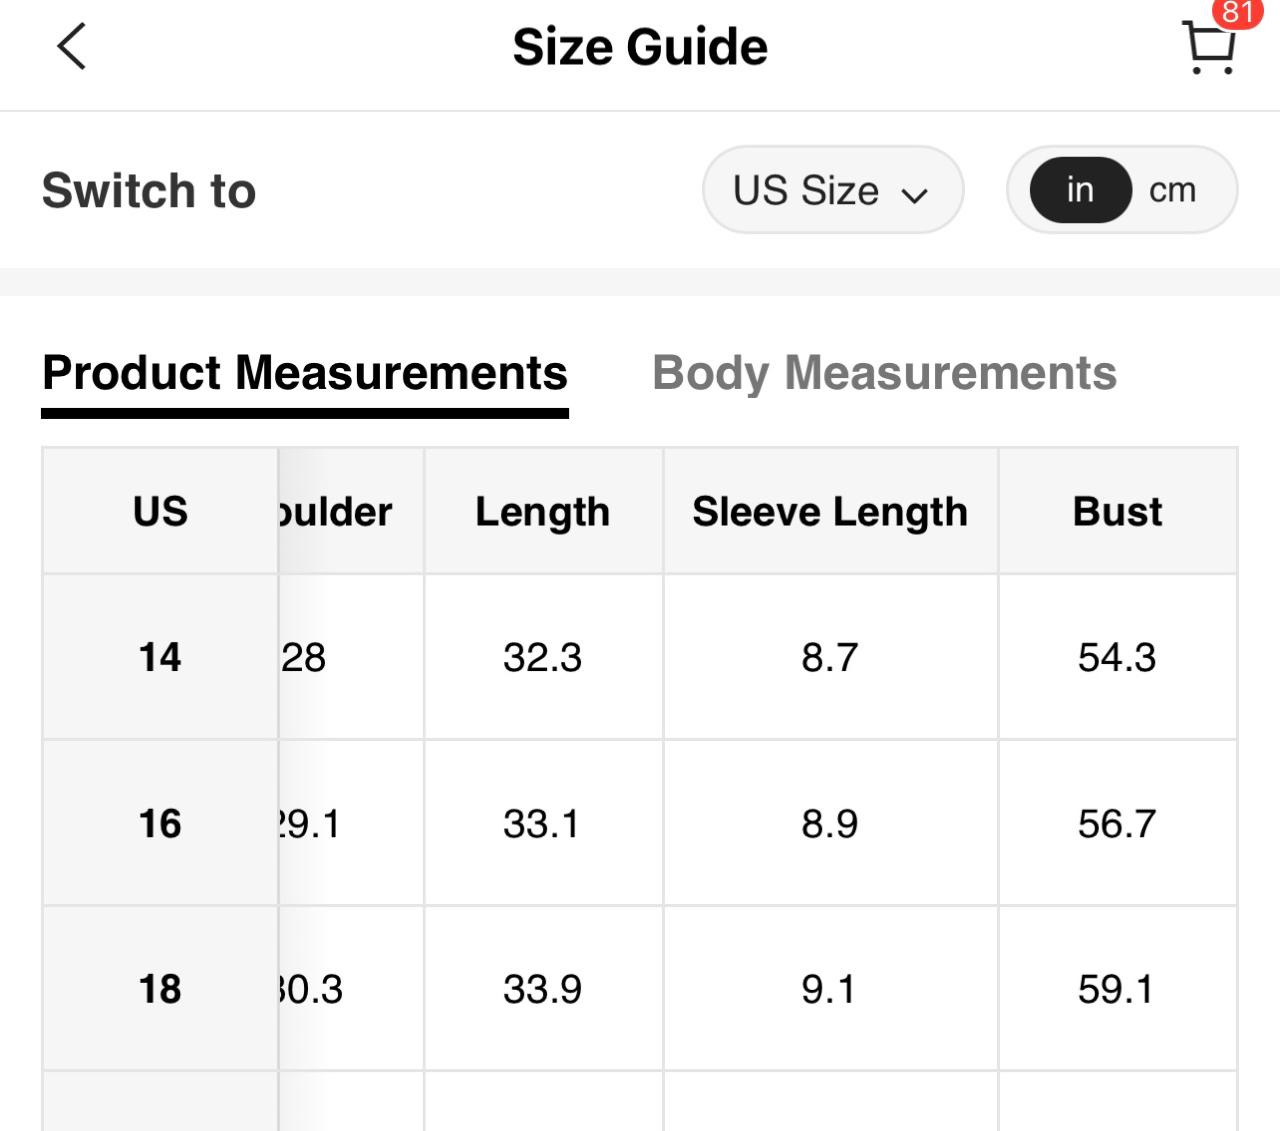Click the Switch to label
Image resolution: width=1280 pixels, height=1131 pixels.
tap(149, 190)
